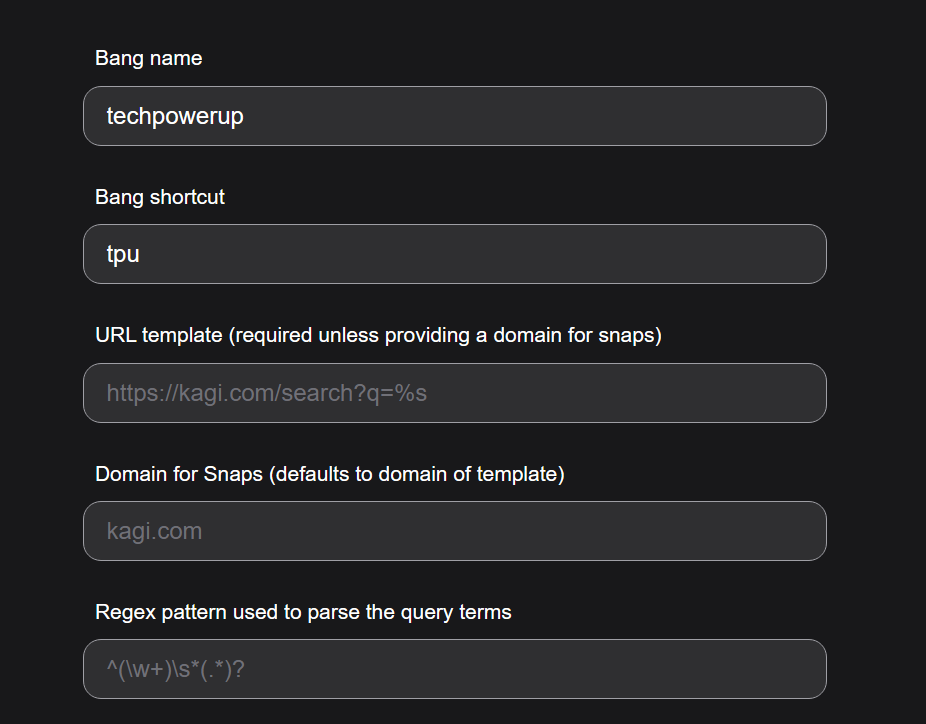Click the "Bang name" label

[148, 59]
